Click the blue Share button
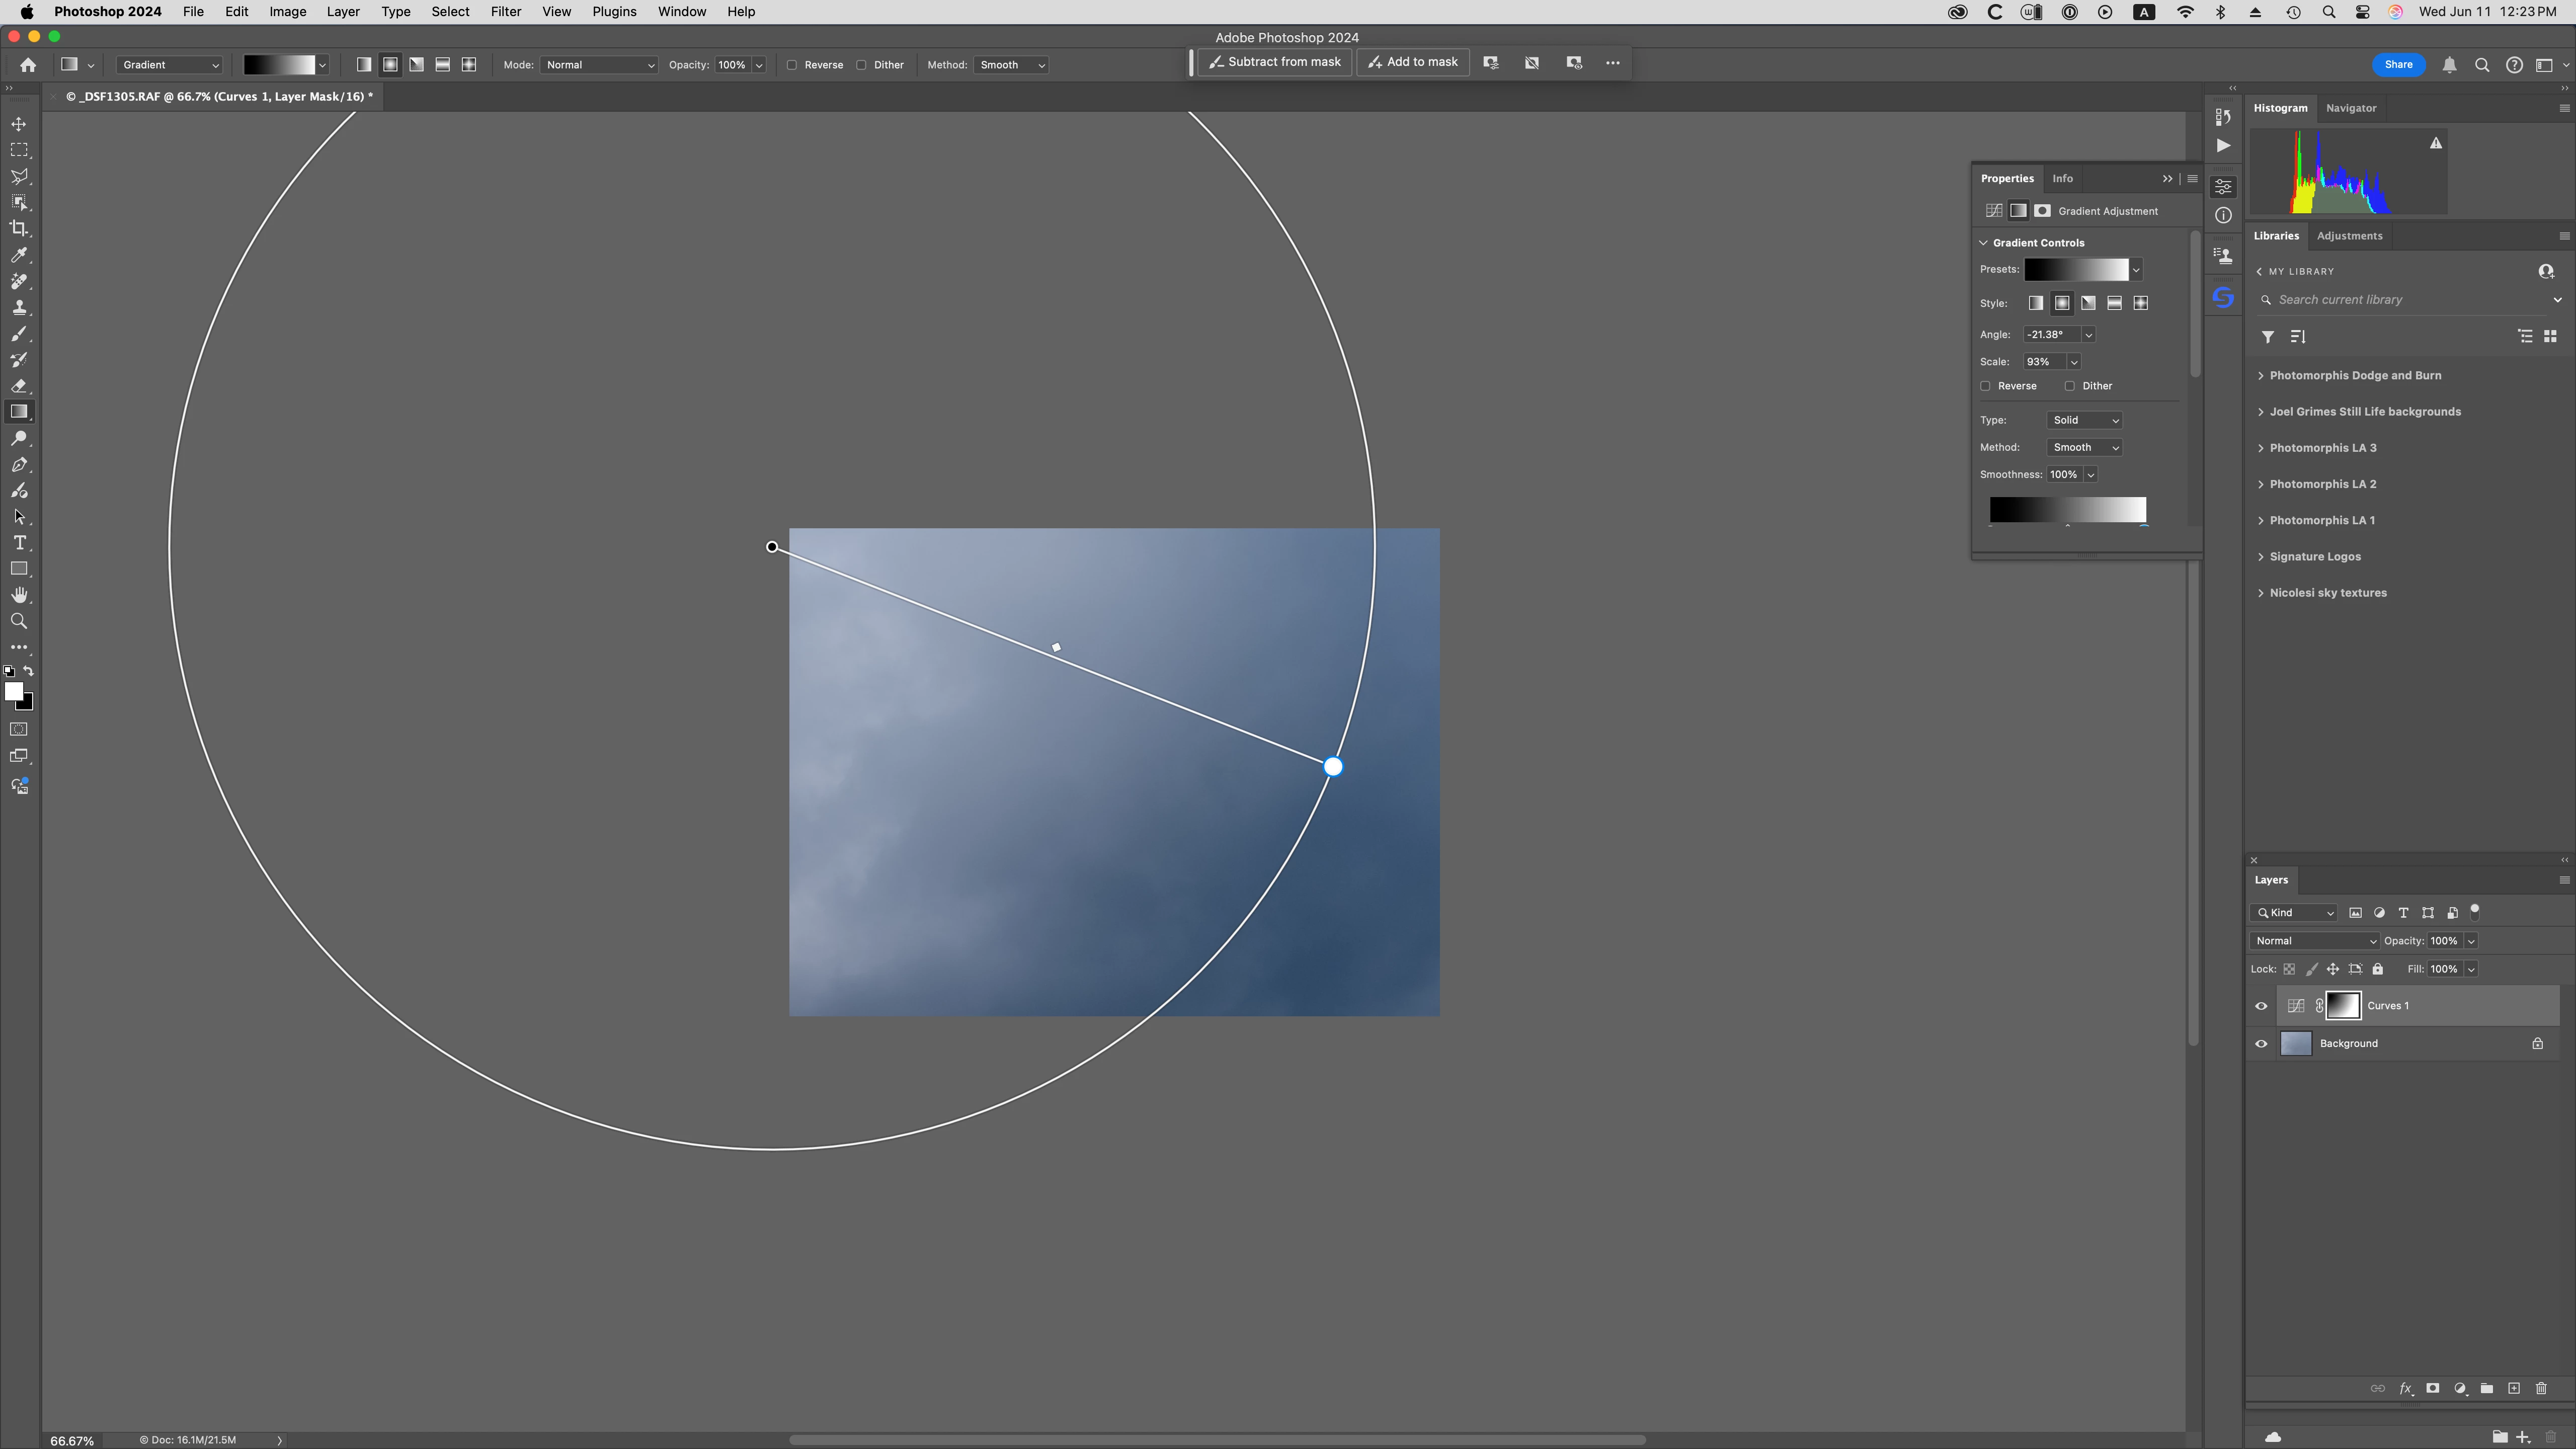2576x1449 pixels. point(2398,65)
